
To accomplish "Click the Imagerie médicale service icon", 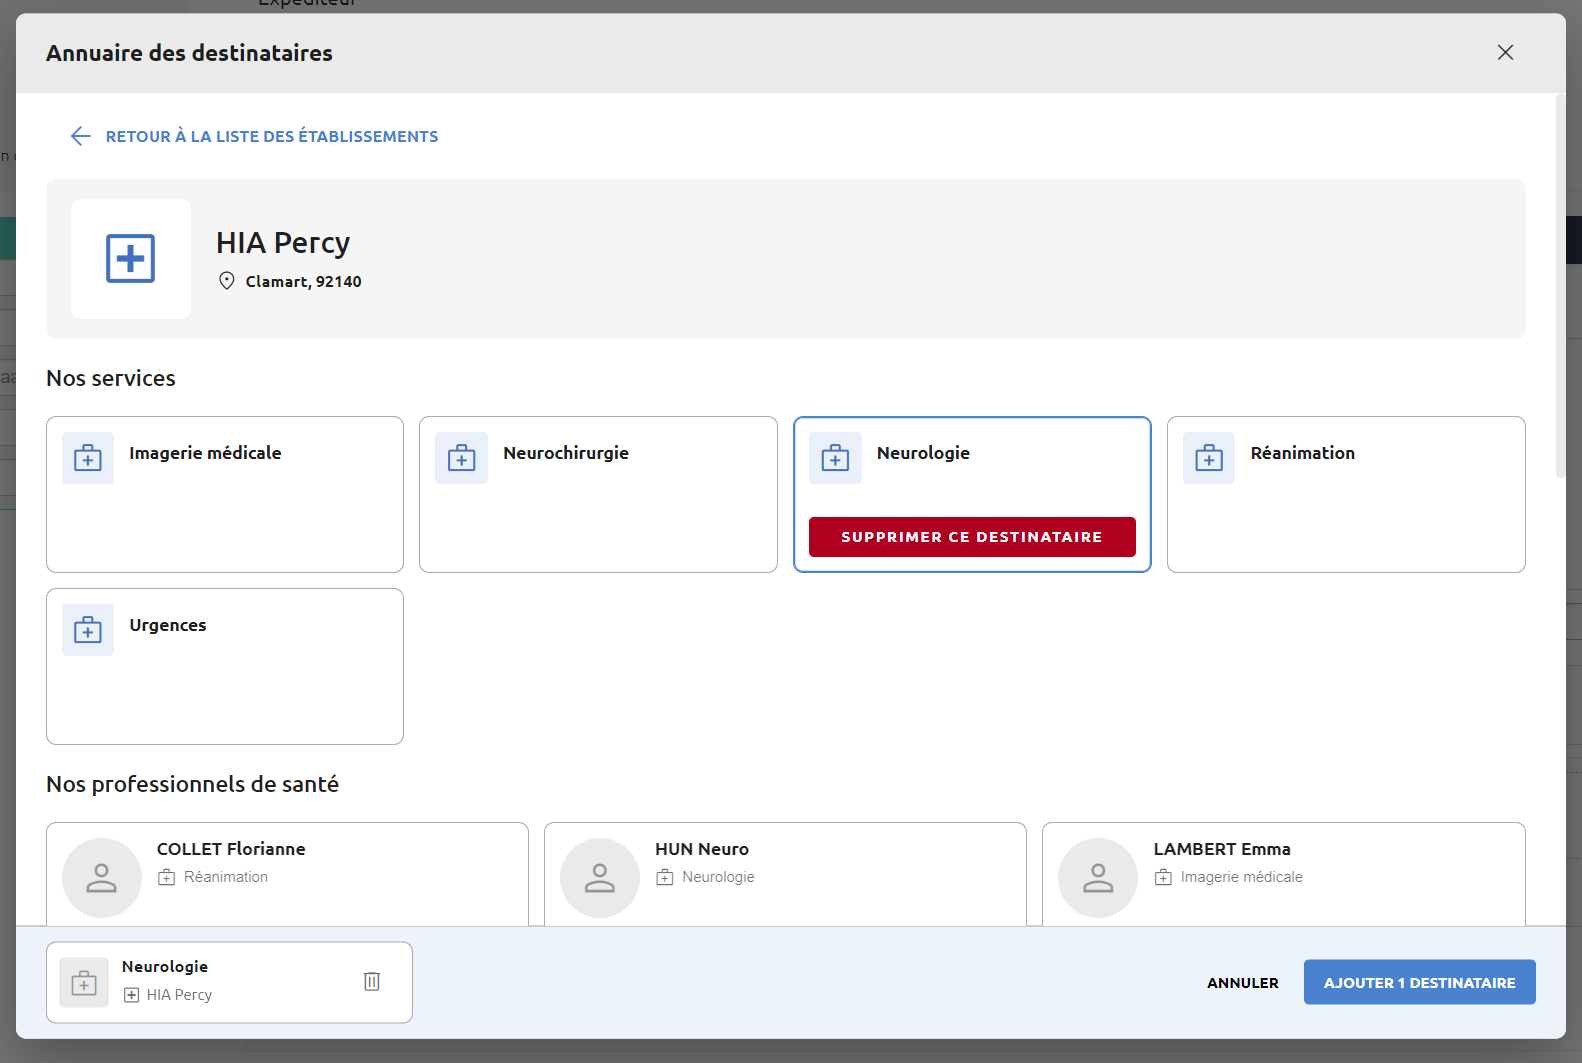I will tap(88, 458).
